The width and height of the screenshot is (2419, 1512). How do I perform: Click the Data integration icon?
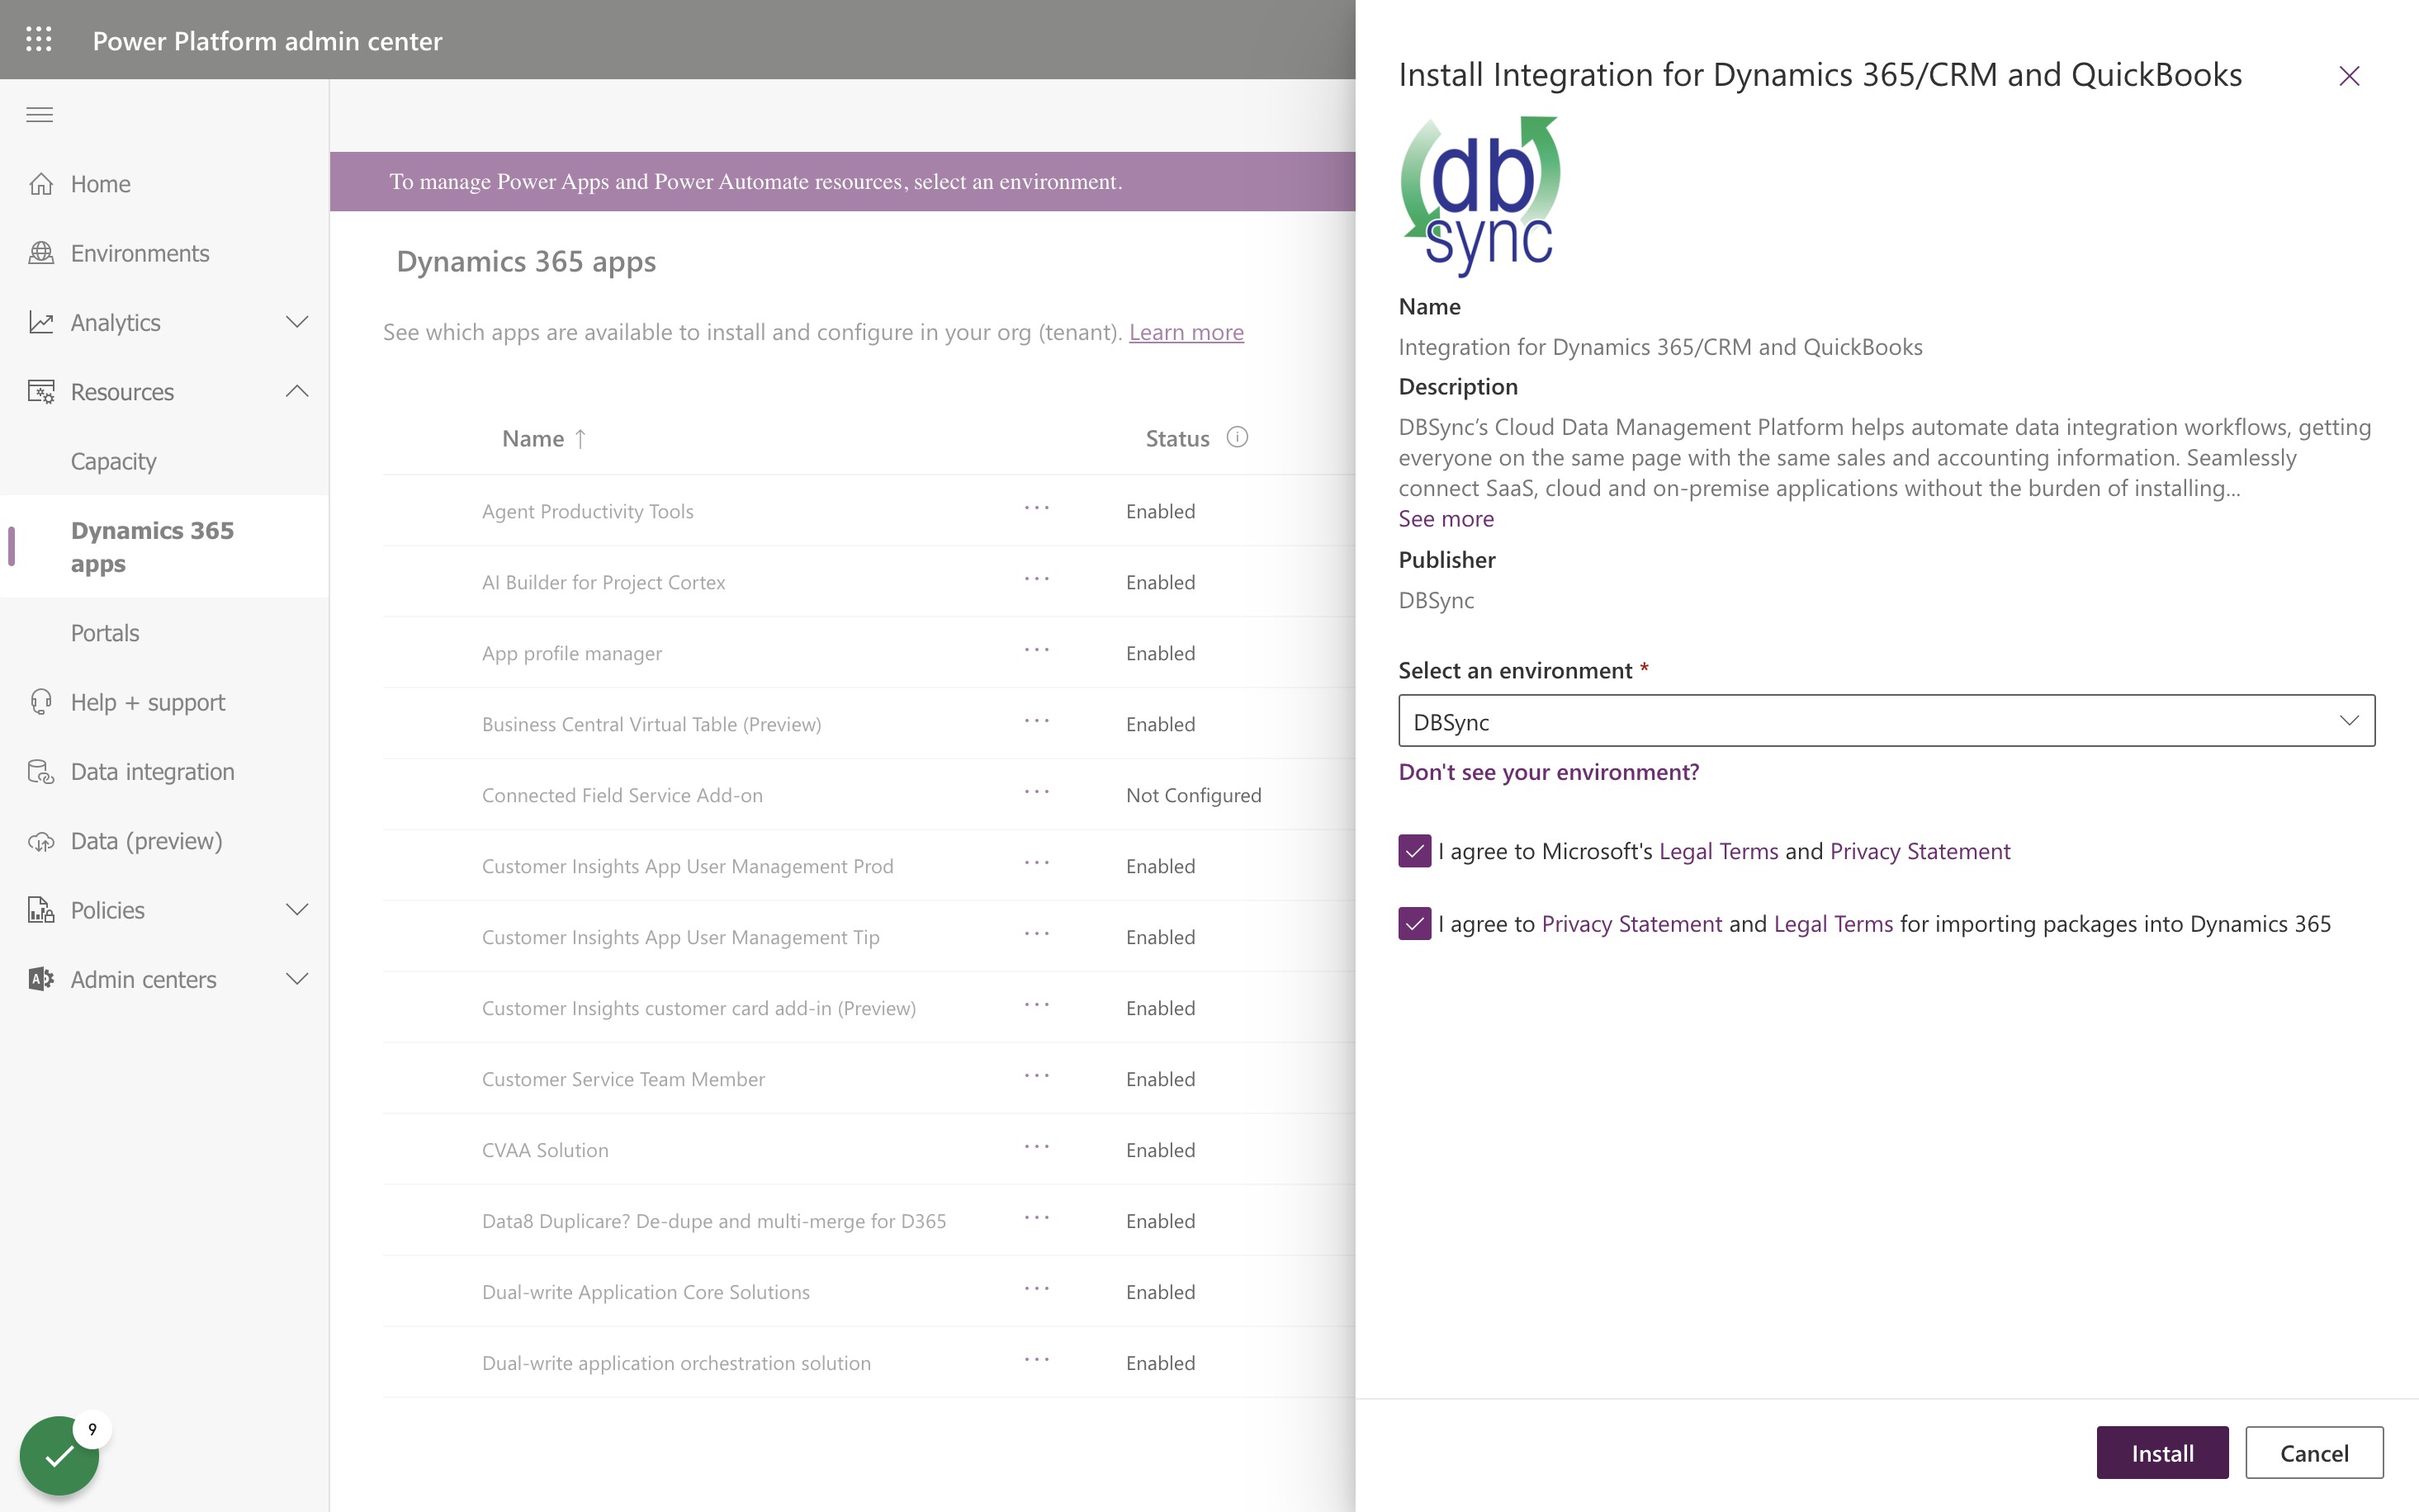coord(41,772)
